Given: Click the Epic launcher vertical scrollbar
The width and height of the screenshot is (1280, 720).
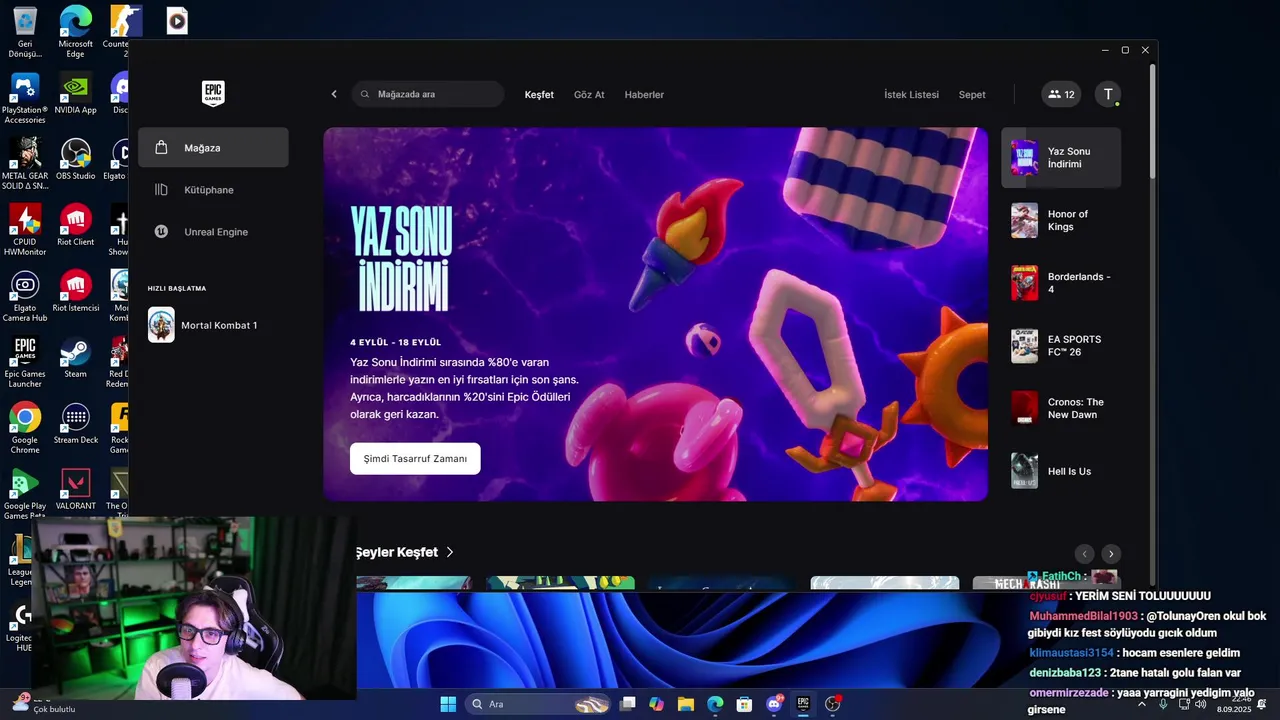Looking at the screenshot, I should tap(1152, 122).
